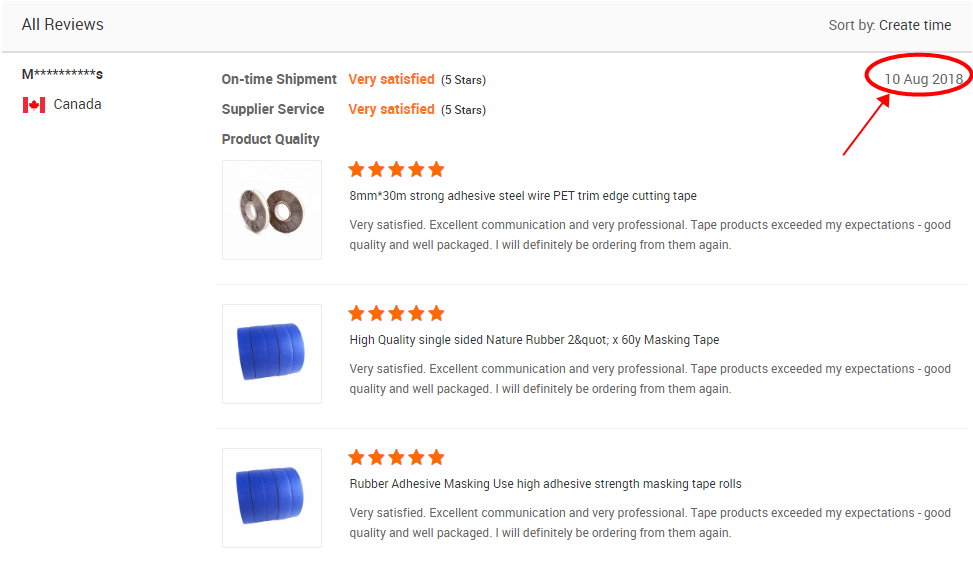Open the Sort by Create time dropdown
This screenshot has height=581, width=973.
(x=889, y=25)
